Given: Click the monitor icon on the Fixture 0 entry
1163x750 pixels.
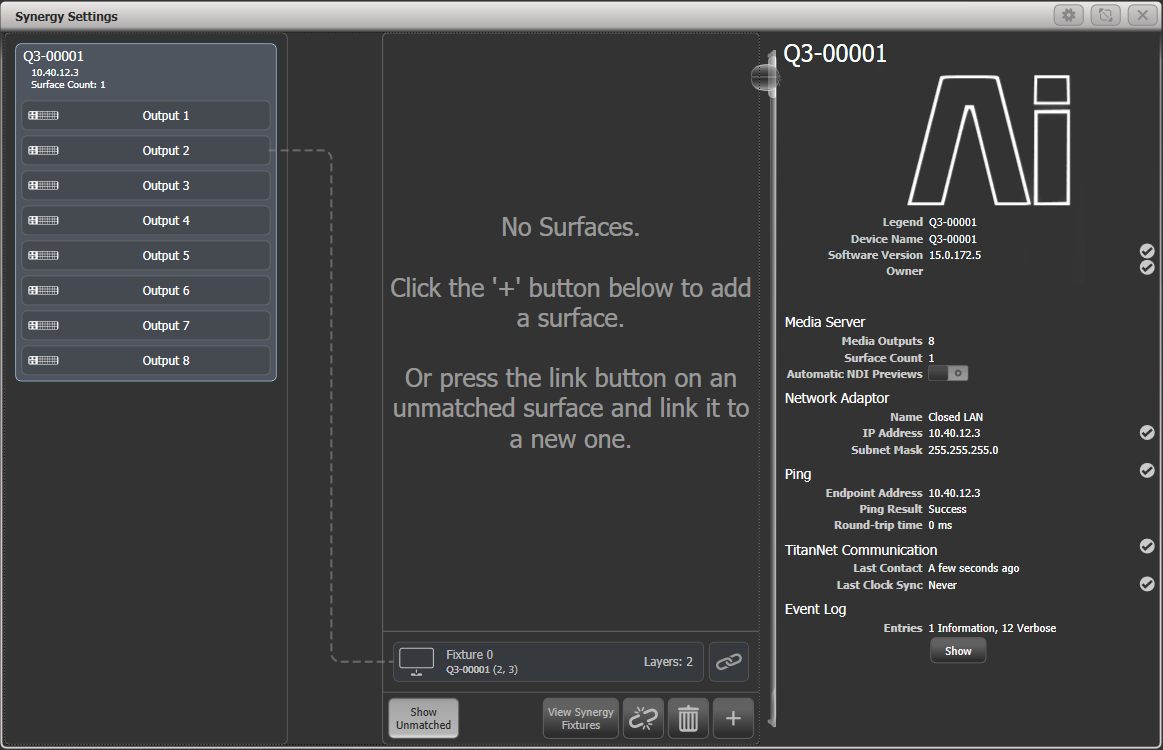Looking at the screenshot, I should pyautogui.click(x=415, y=661).
